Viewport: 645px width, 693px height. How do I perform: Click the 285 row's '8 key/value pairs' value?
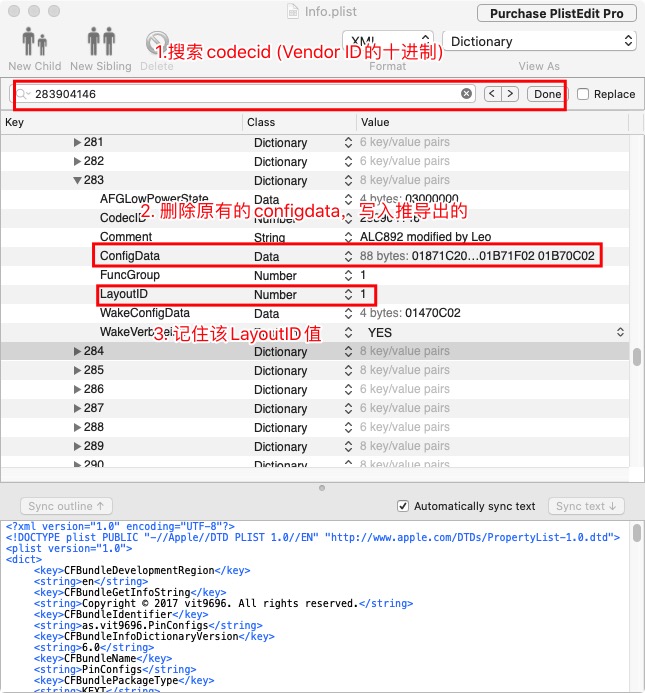(405, 370)
